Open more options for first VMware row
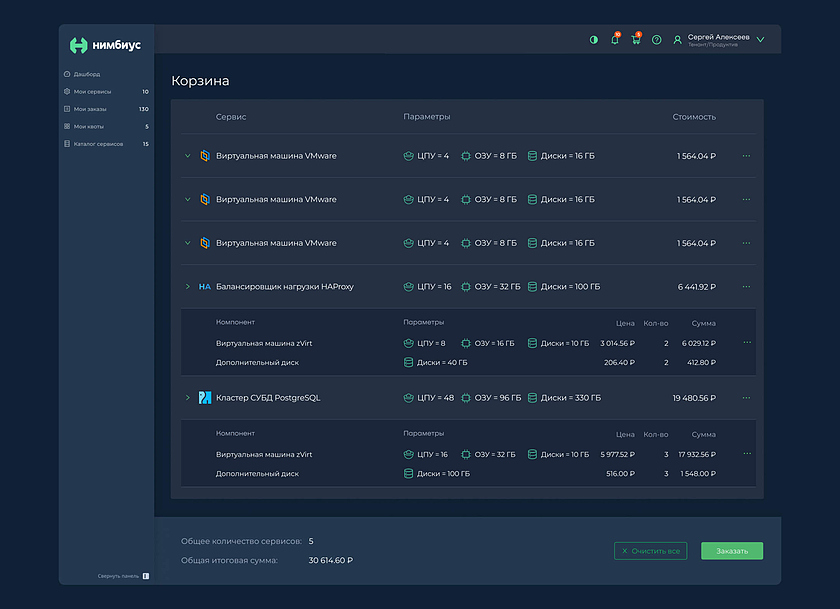840x609 pixels. click(x=746, y=156)
